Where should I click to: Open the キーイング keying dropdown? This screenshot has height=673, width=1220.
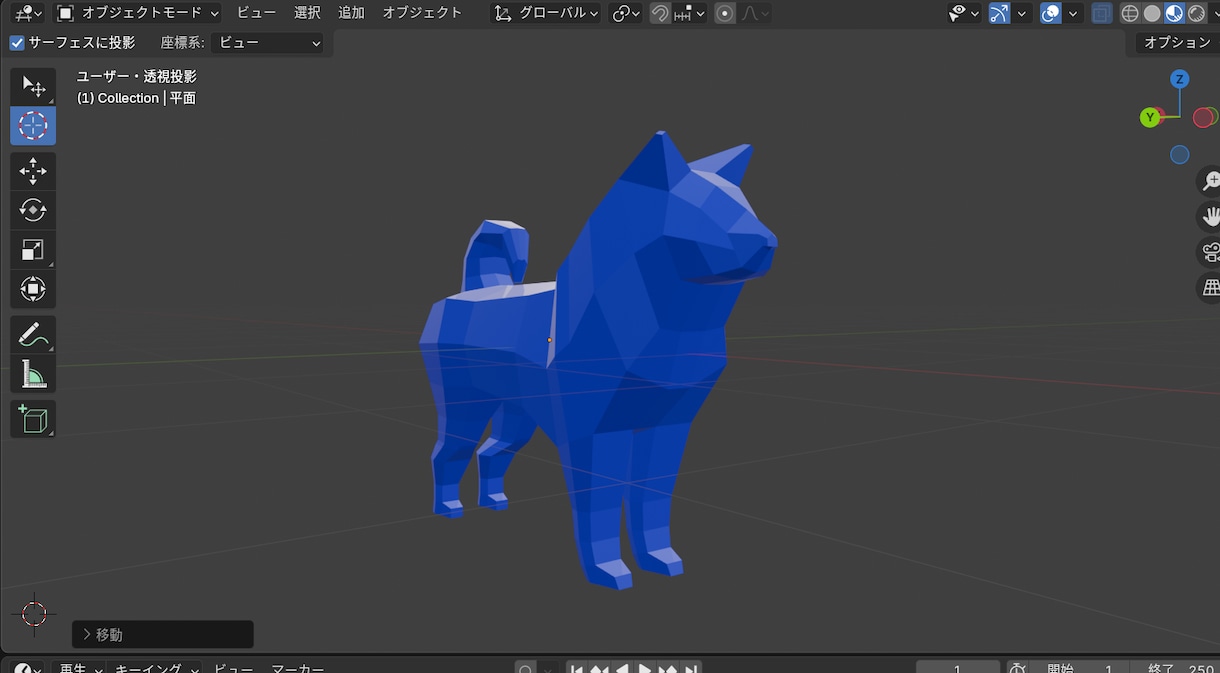coord(156,669)
